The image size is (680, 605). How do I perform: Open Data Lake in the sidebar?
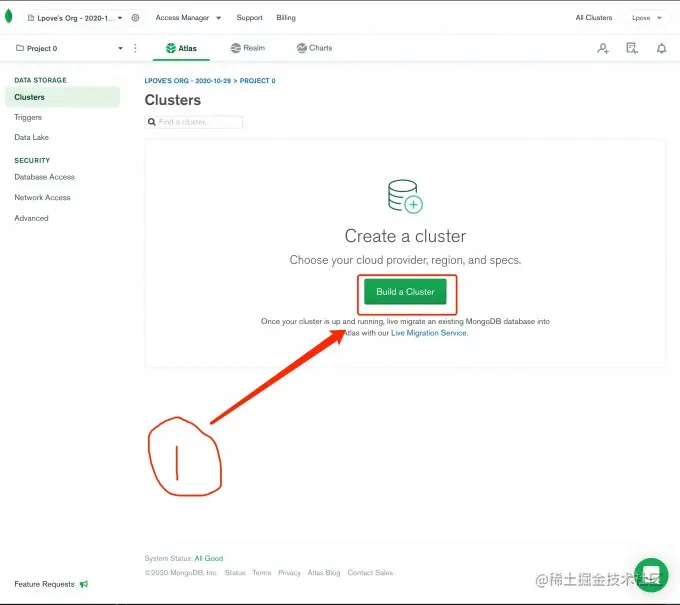tap(31, 137)
